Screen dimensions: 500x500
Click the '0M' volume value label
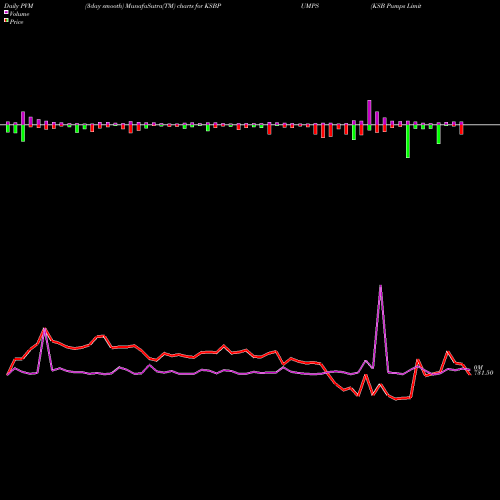[478, 367]
